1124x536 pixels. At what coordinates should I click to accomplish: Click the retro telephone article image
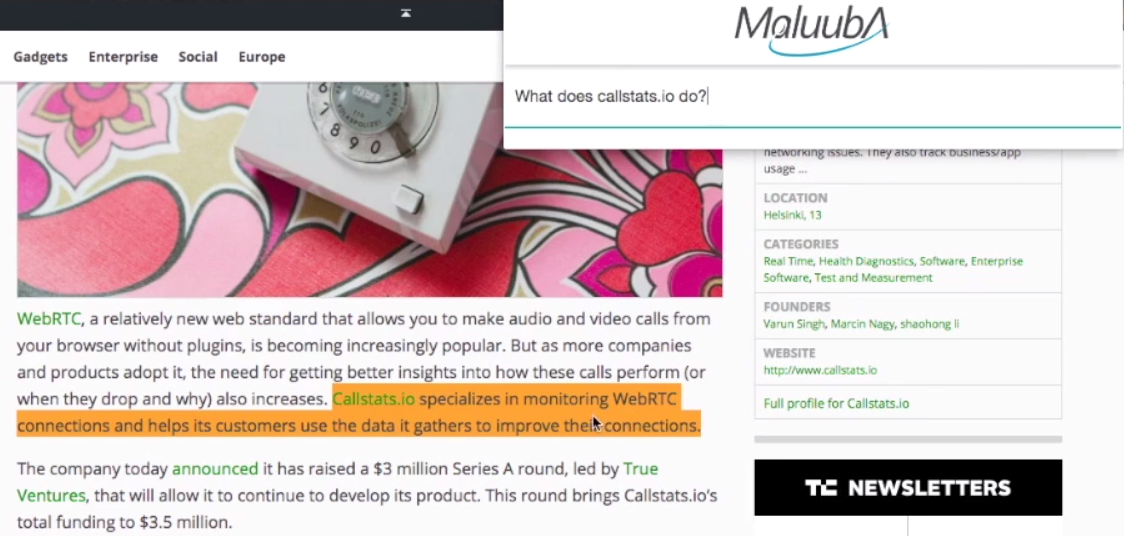pyautogui.click(x=370, y=189)
